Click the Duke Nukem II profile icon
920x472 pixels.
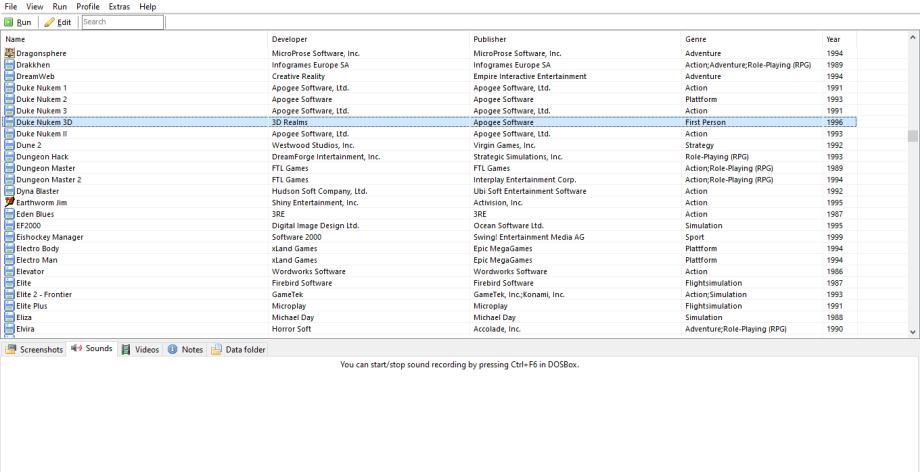click(x=9, y=134)
